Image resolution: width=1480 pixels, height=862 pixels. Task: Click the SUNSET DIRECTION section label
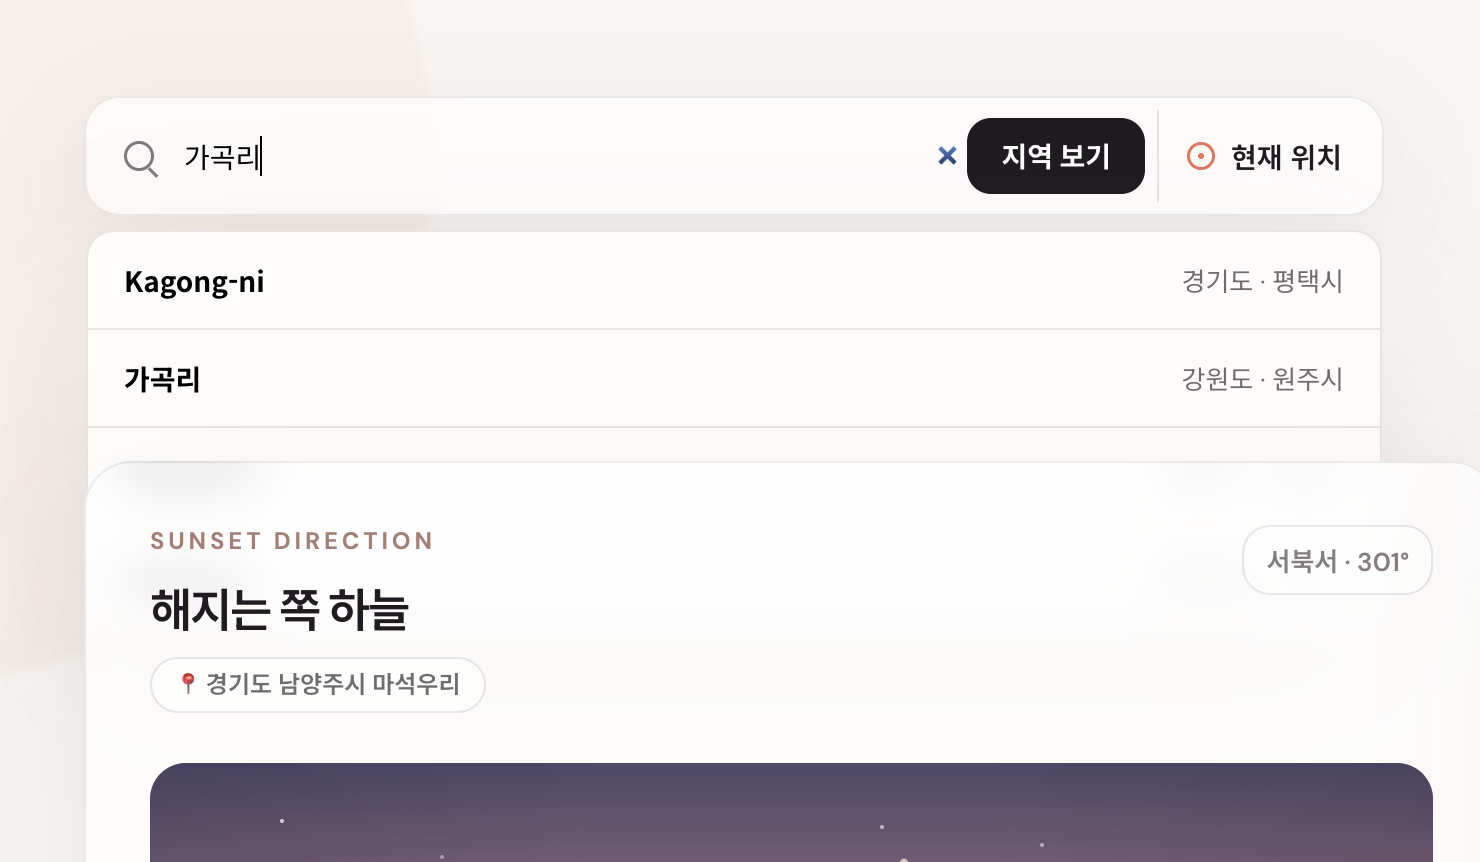pyautogui.click(x=292, y=541)
